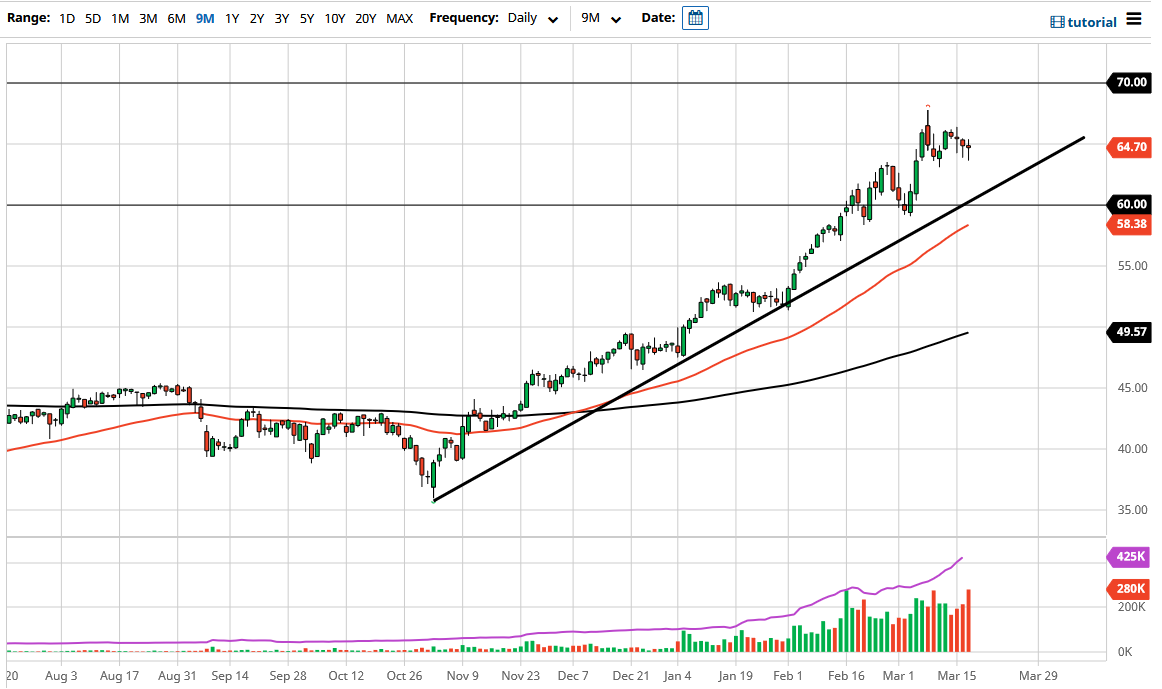Choose the 10Y range
The image size is (1162, 689).
pos(334,17)
